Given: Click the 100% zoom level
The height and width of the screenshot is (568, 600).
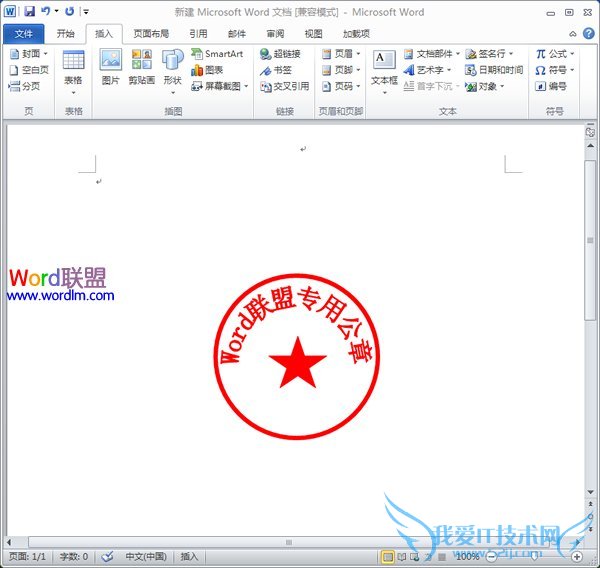Looking at the screenshot, I should pos(468,556).
